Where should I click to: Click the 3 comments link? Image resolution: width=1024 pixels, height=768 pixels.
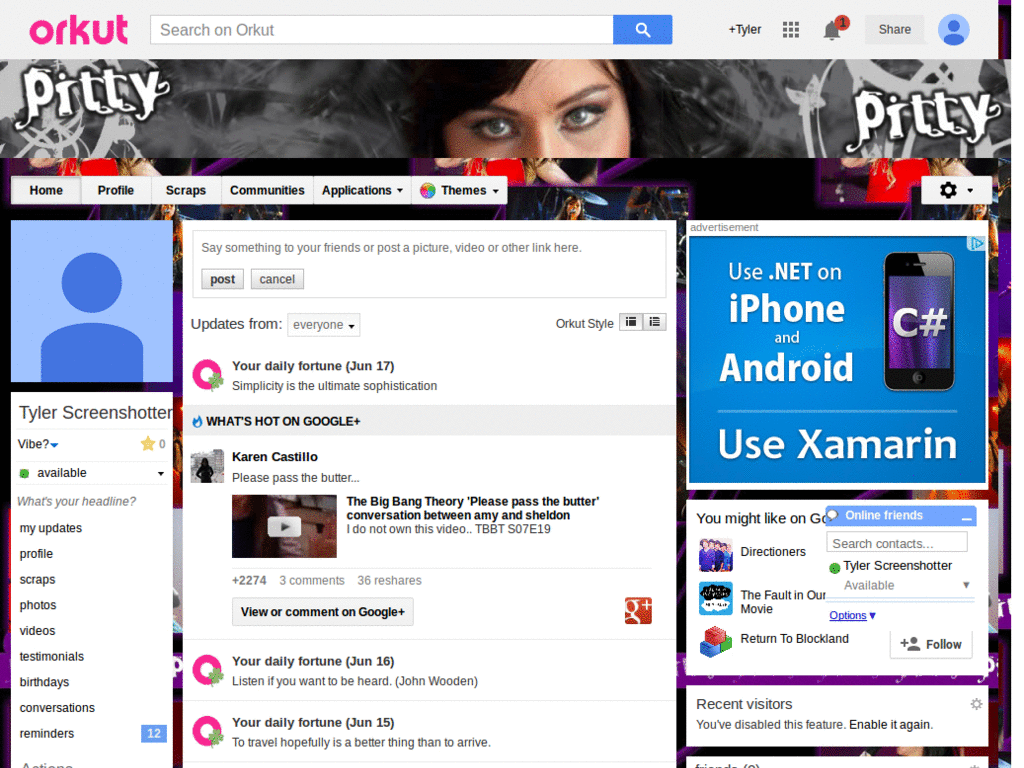(x=312, y=581)
